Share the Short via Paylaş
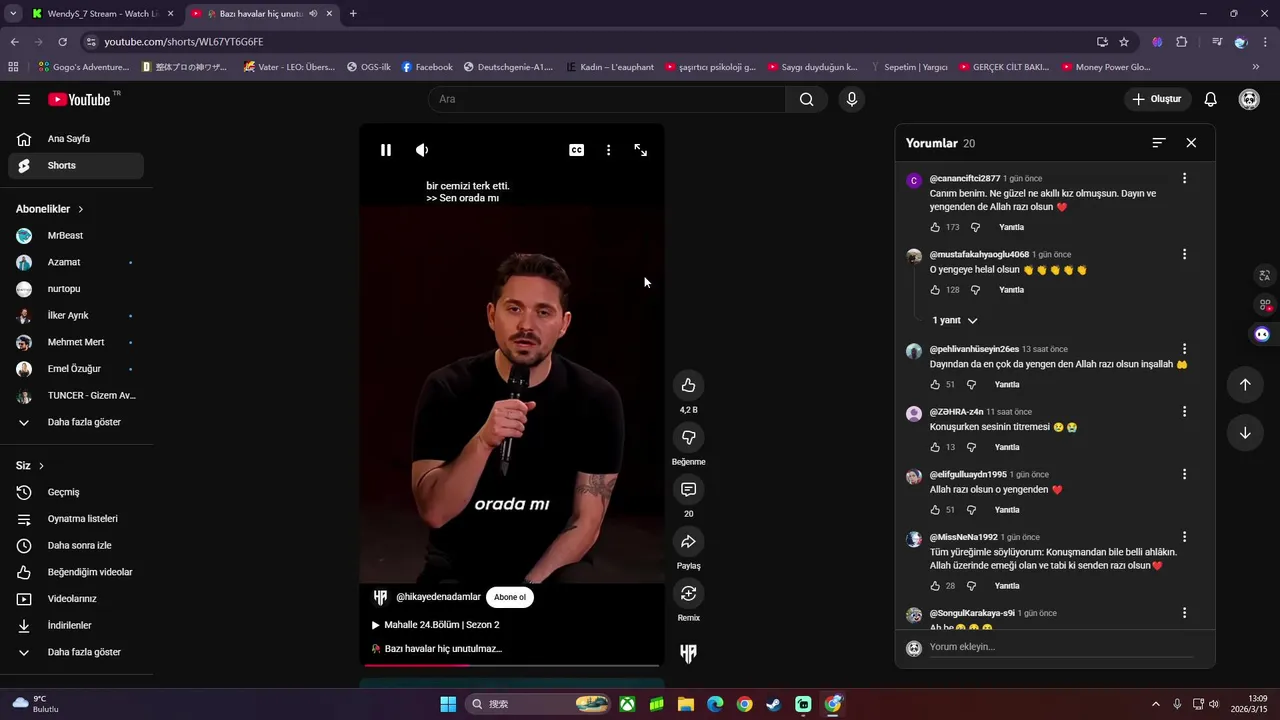 click(688, 541)
